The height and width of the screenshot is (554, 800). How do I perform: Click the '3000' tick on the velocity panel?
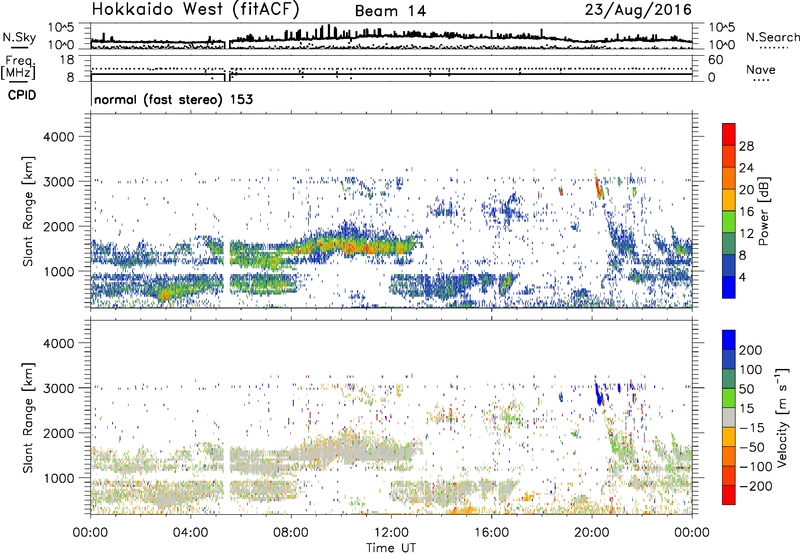click(59, 388)
